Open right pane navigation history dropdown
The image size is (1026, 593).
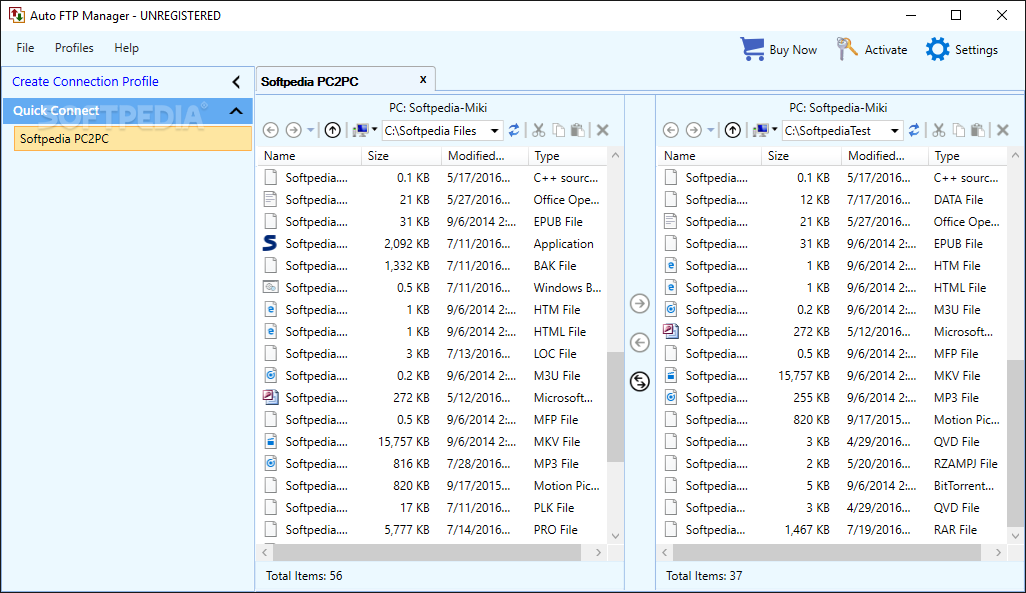point(711,130)
